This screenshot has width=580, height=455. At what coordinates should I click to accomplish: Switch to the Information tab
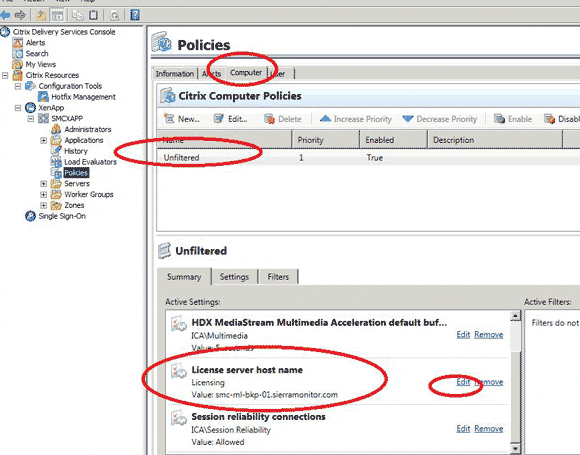coord(175,74)
